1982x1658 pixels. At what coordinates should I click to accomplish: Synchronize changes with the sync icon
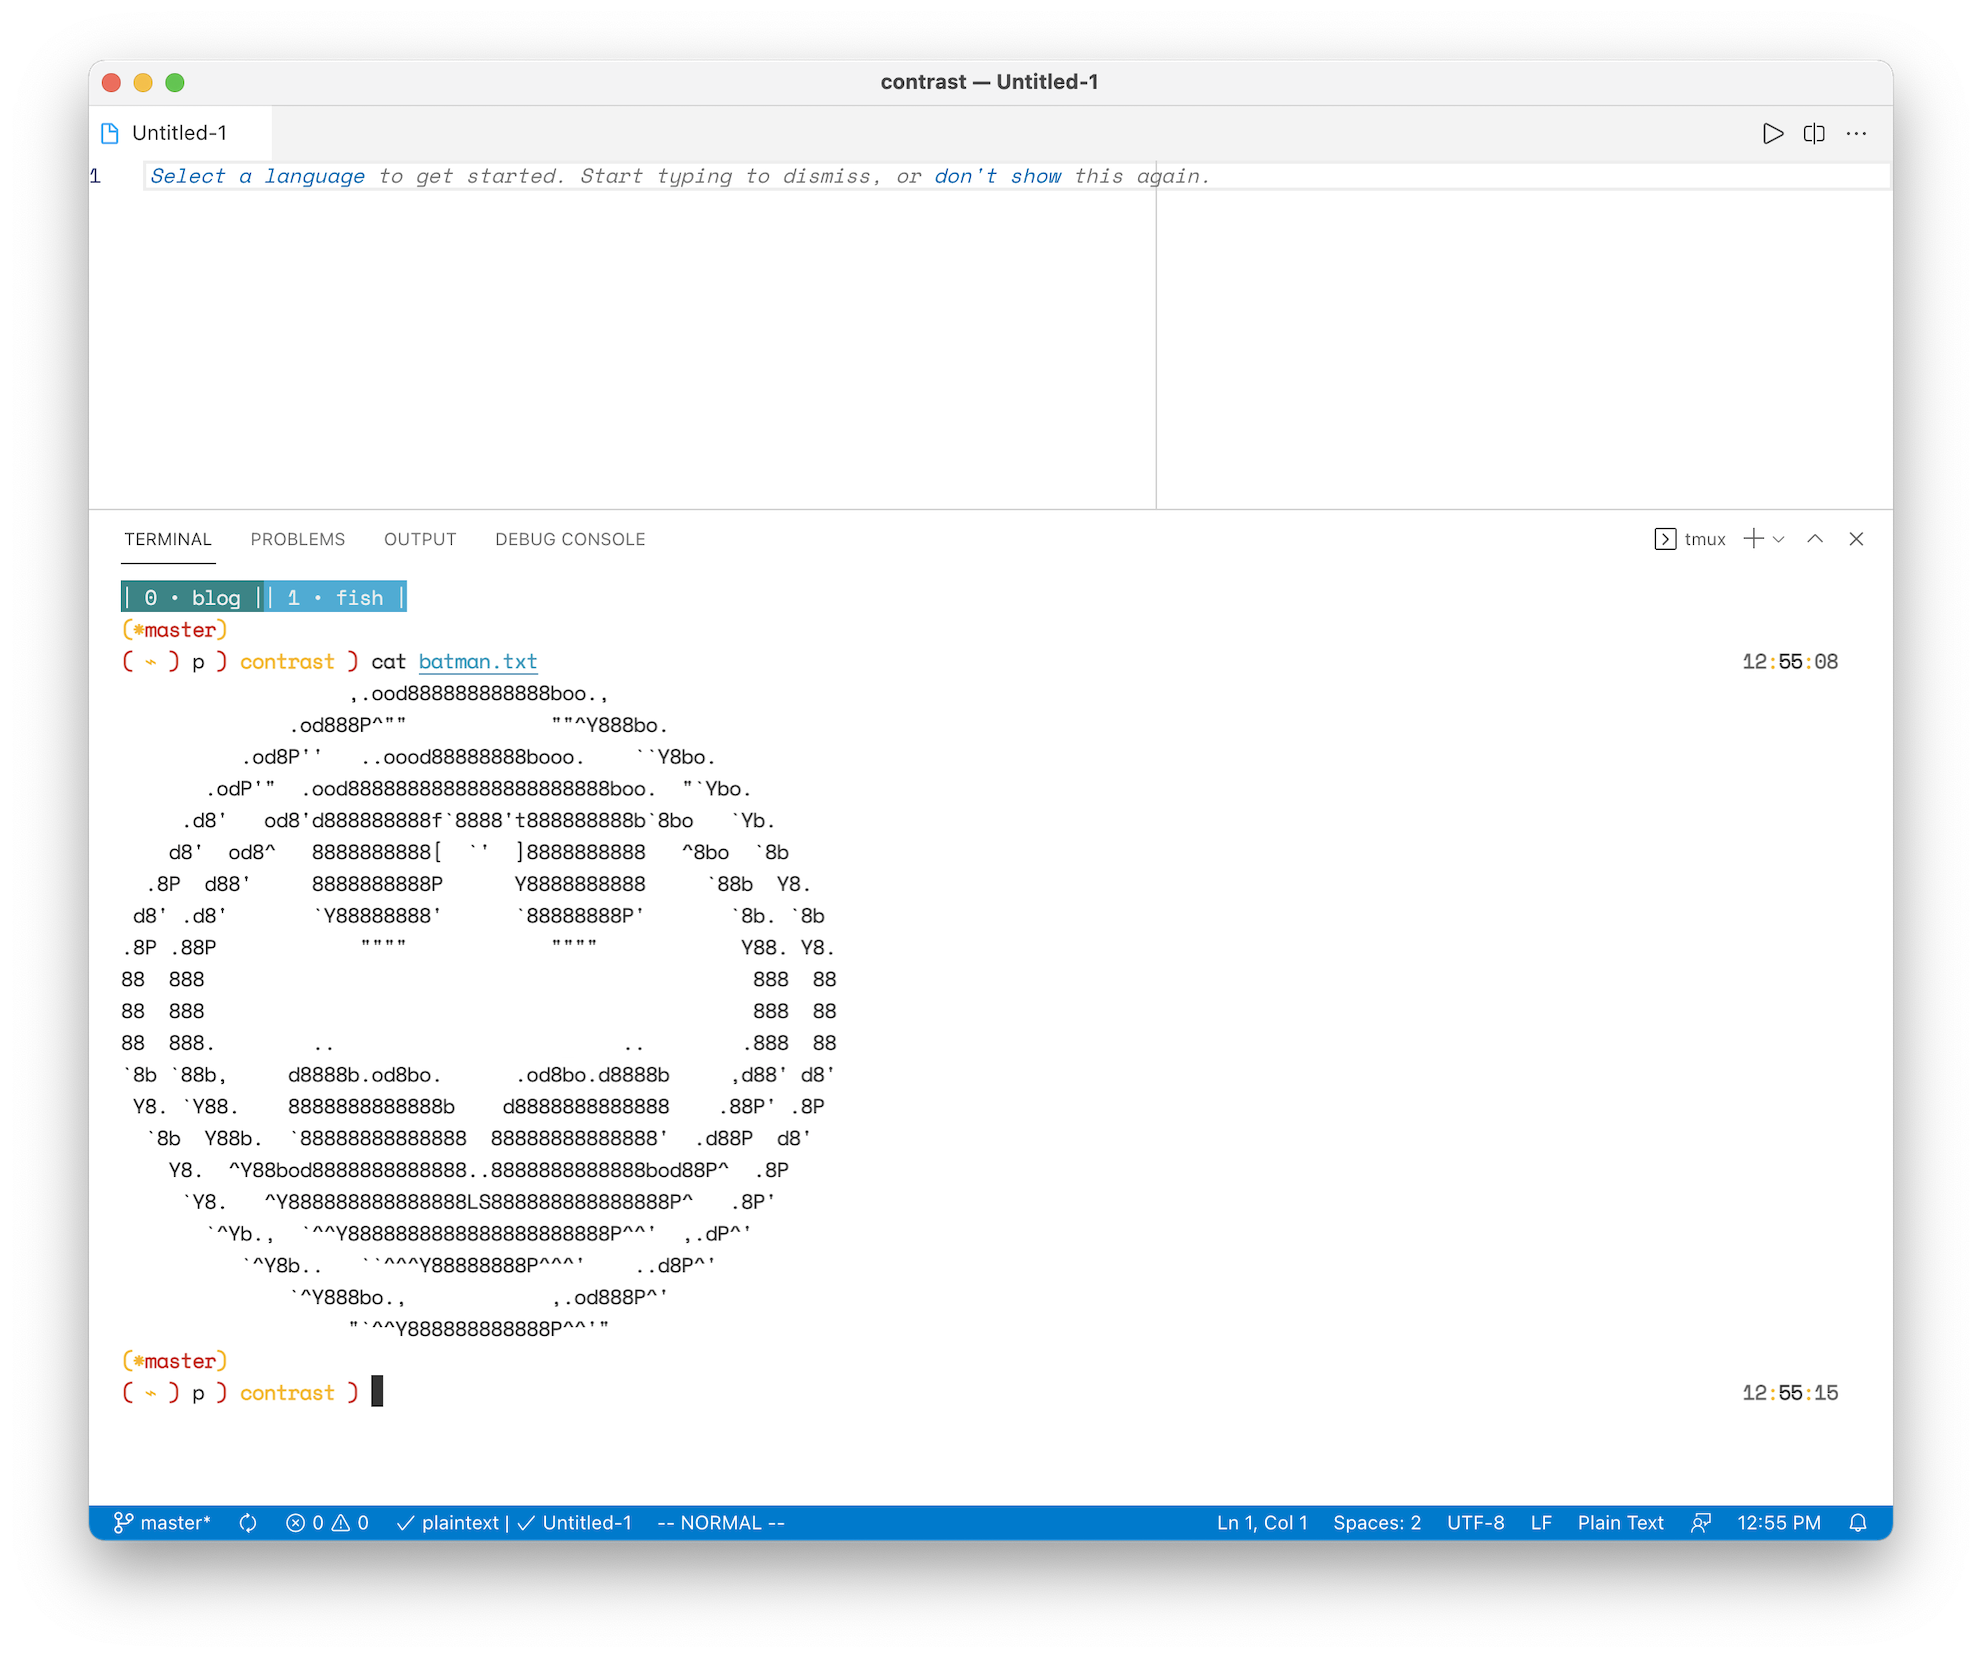248,1522
